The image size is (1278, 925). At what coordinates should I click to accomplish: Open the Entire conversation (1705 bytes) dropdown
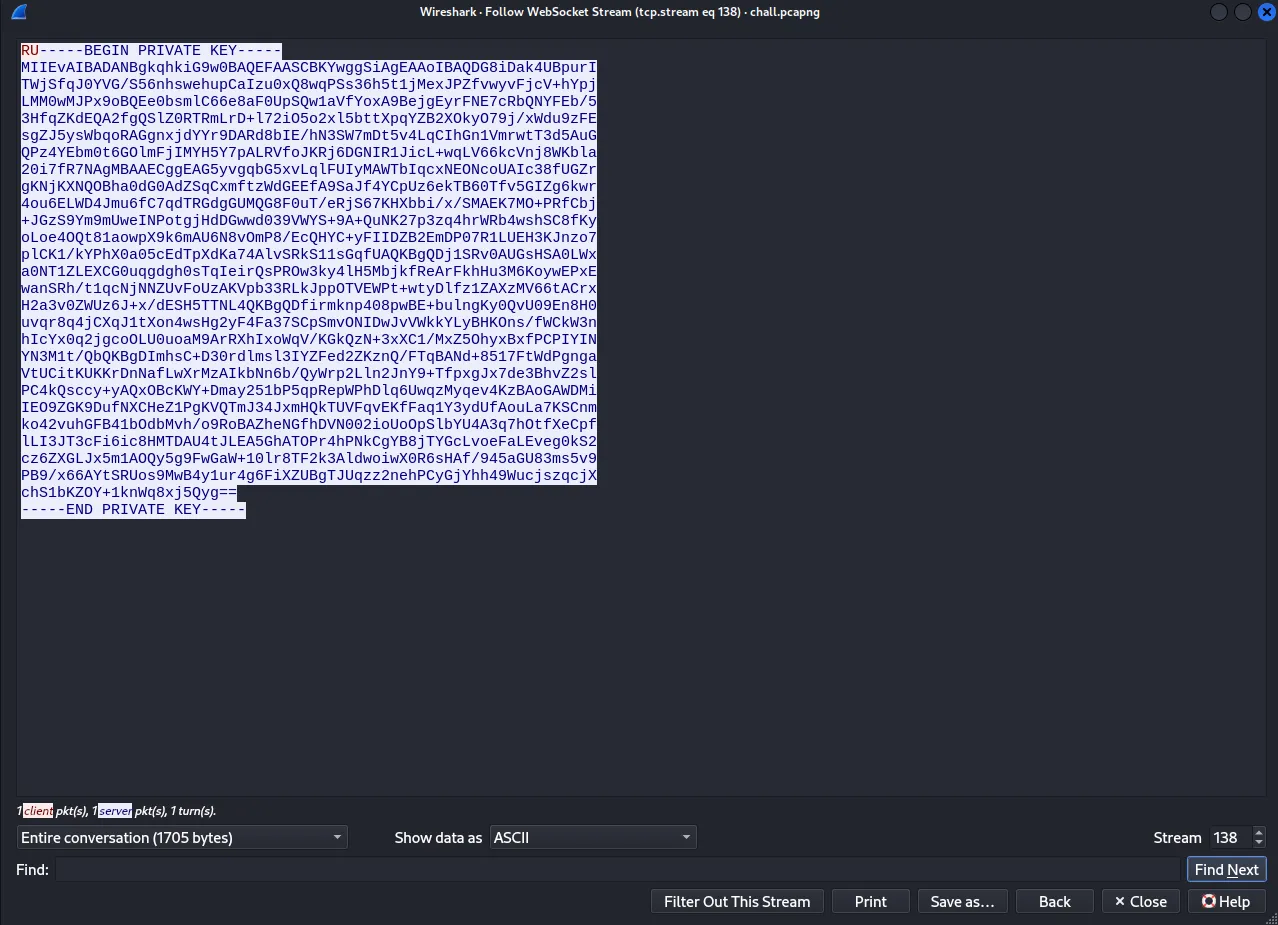(x=182, y=837)
